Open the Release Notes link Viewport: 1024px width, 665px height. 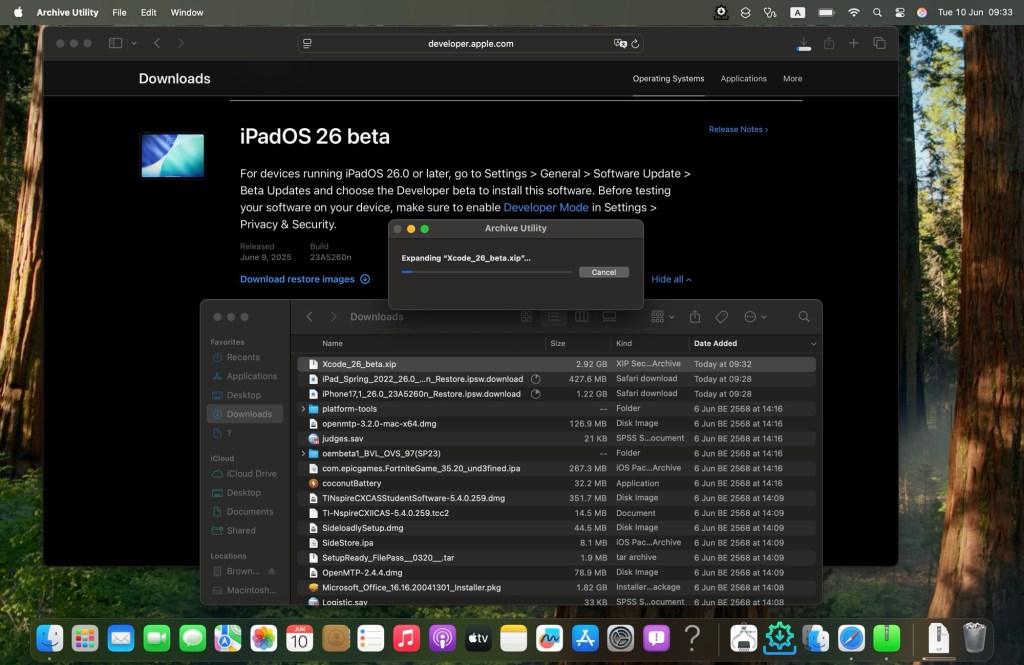[x=738, y=130]
